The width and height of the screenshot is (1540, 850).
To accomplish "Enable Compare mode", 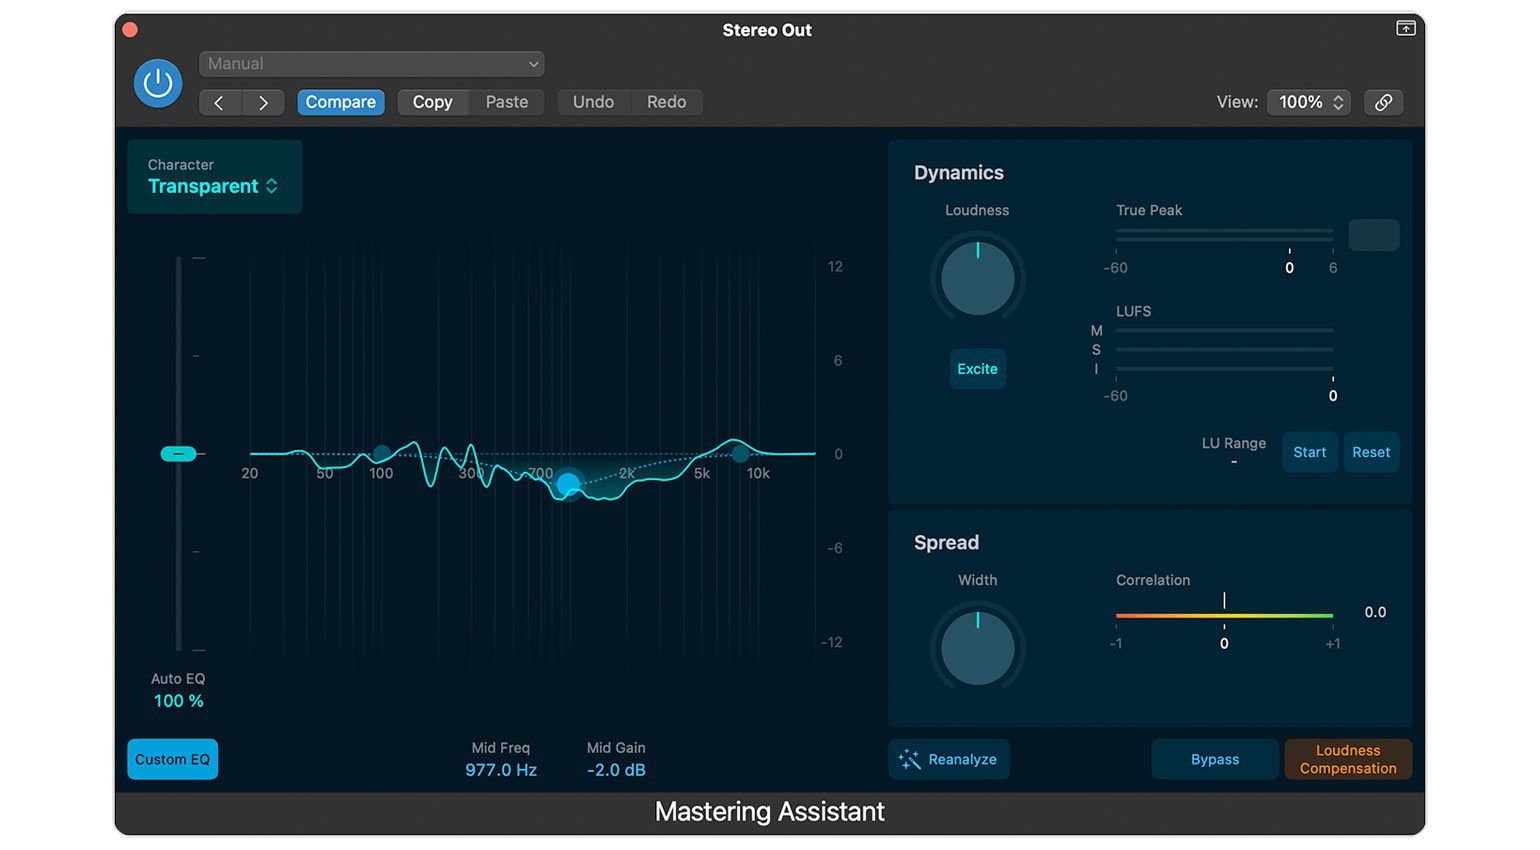I will 340,102.
